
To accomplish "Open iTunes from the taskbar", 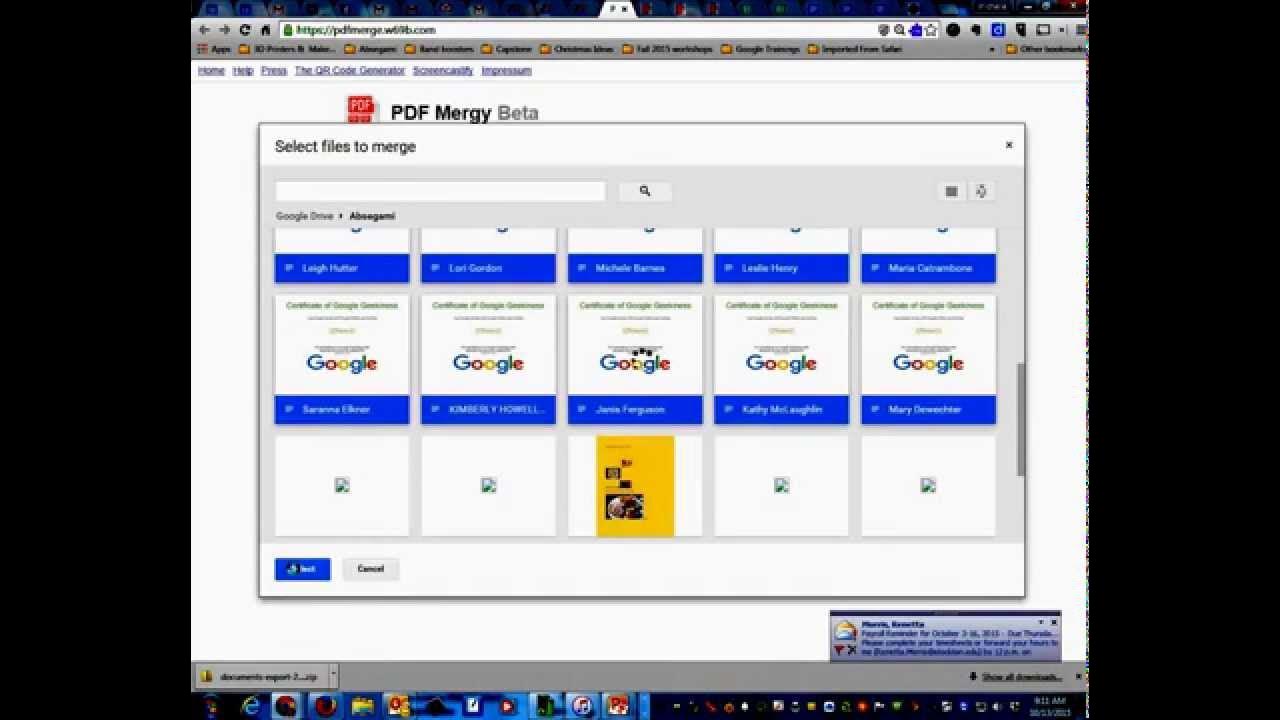I will pos(582,706).
